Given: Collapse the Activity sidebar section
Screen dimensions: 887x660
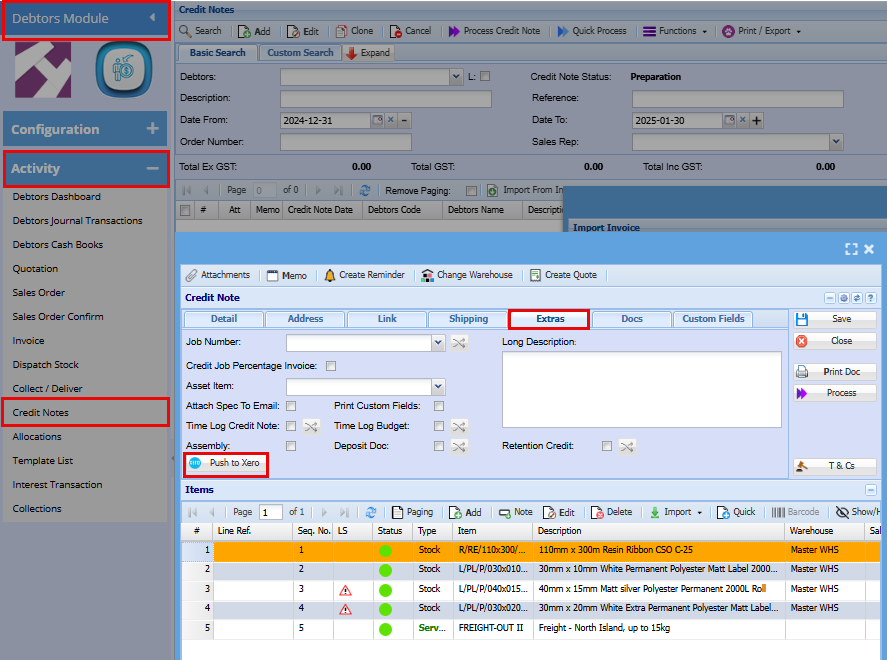Looking at the screenshot, I should pyautogui.click(x=152, y=169).
